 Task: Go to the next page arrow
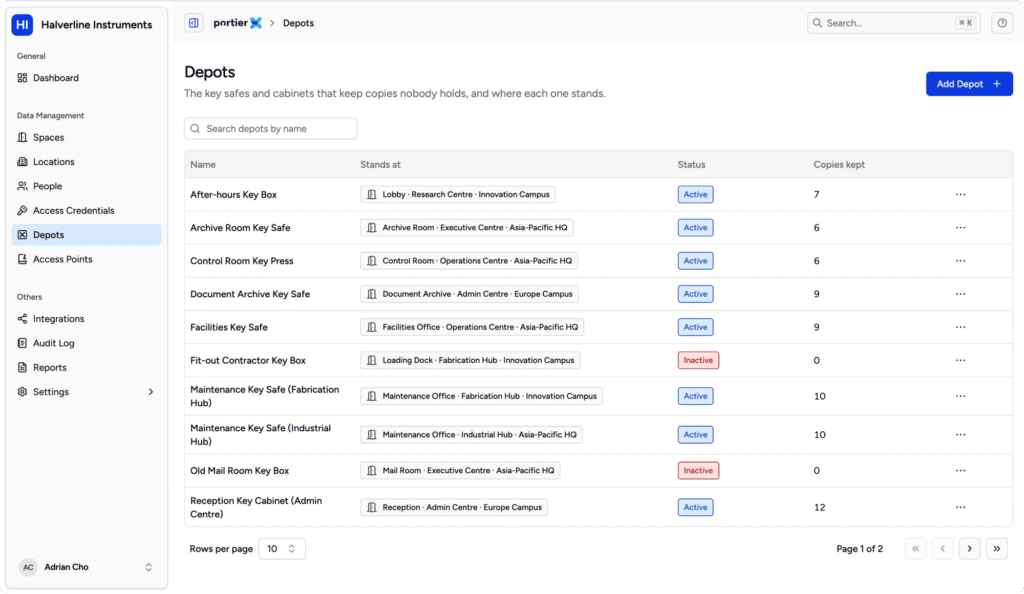pos(969,548)
